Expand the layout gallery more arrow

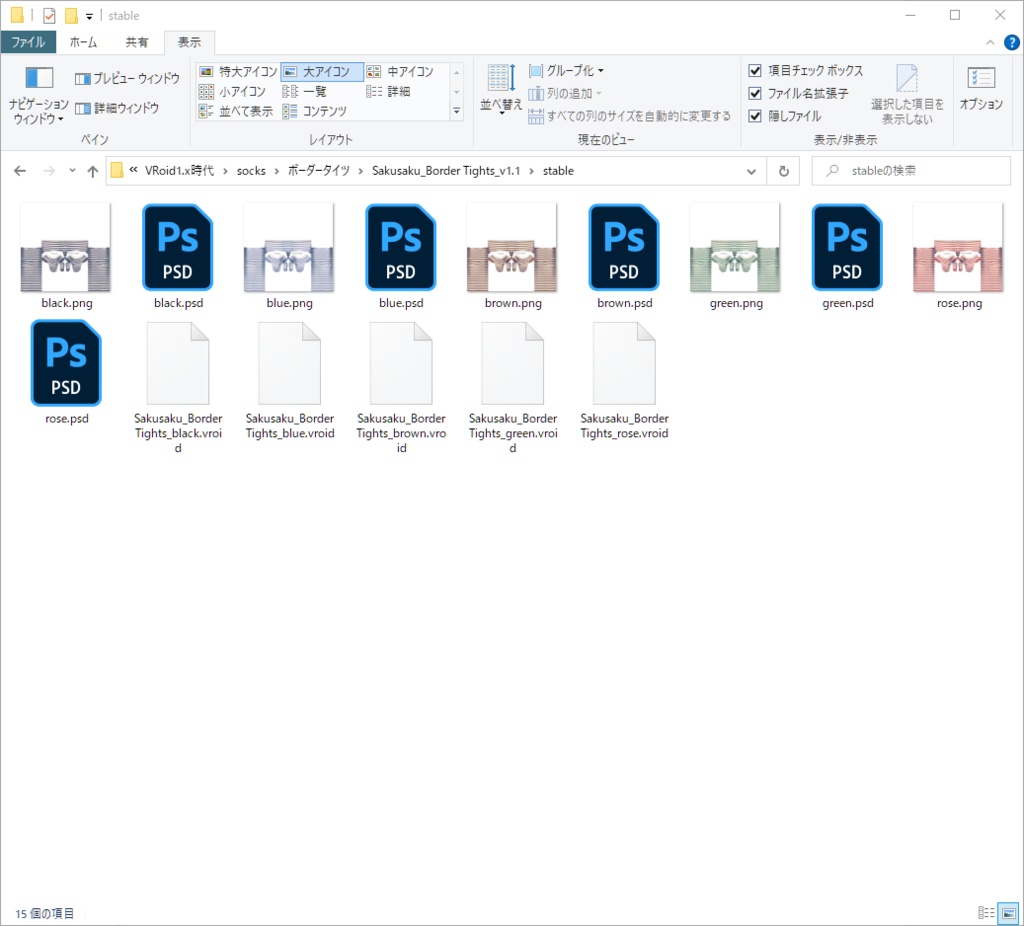[456, 111]
